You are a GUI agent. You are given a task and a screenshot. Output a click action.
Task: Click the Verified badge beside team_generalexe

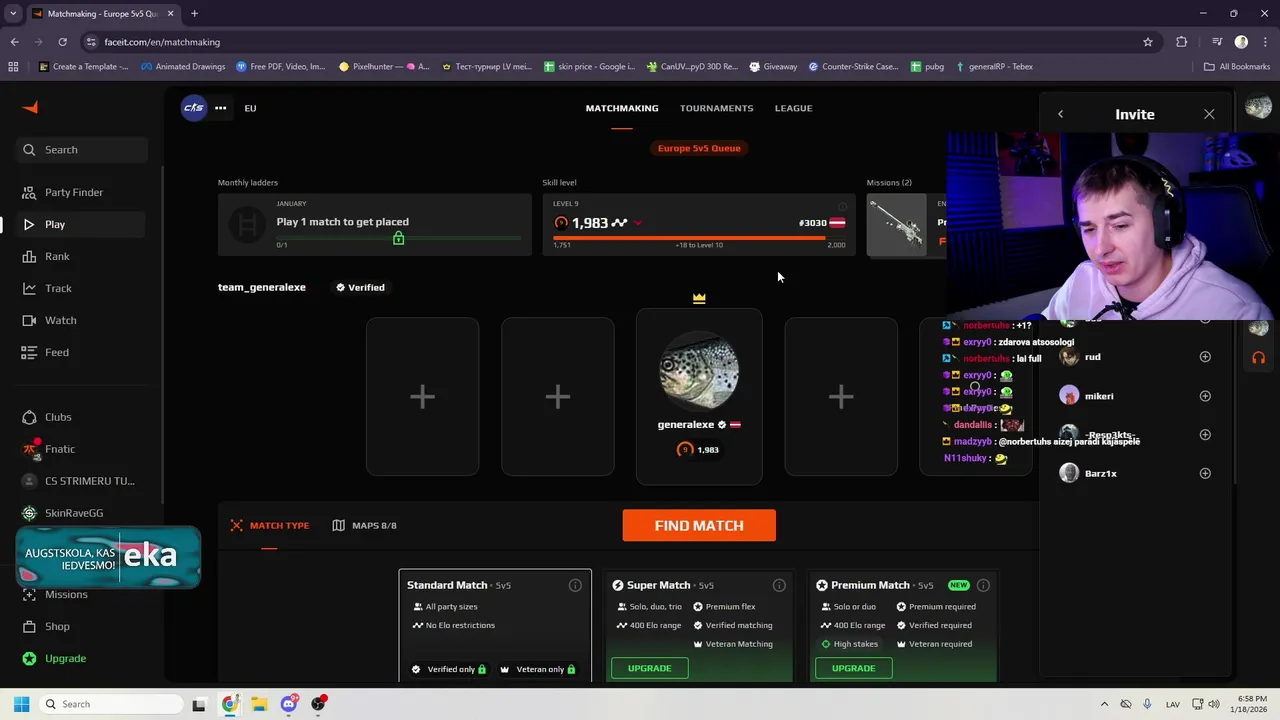click(360, 287)
